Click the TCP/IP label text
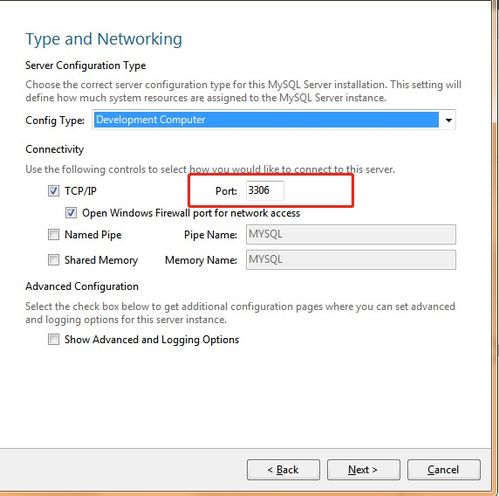Viewport: 499px width, 496px height. (80, 191)
